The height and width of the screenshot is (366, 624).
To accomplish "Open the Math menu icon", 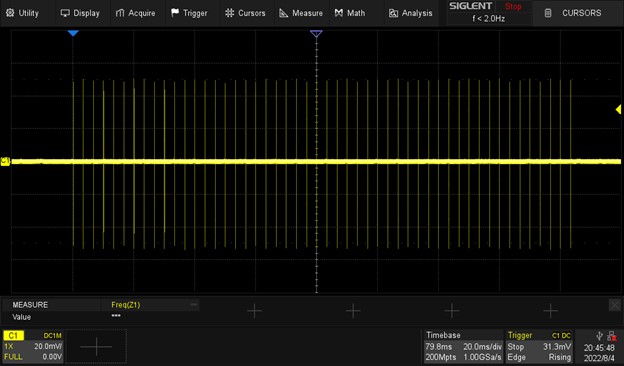I will 339,13.
